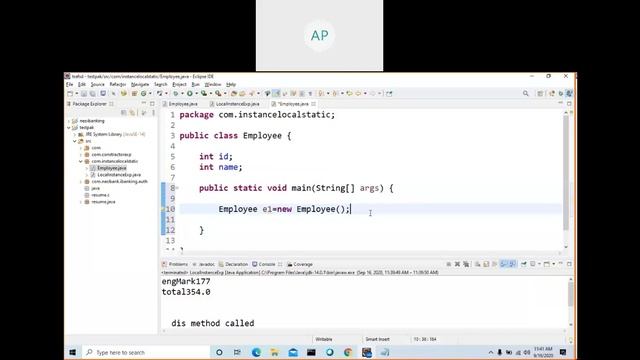Viewport: 640px width, 360px height.
Task: Toggle Mark Occurrences in toolbar
Action: click(276, 93)
